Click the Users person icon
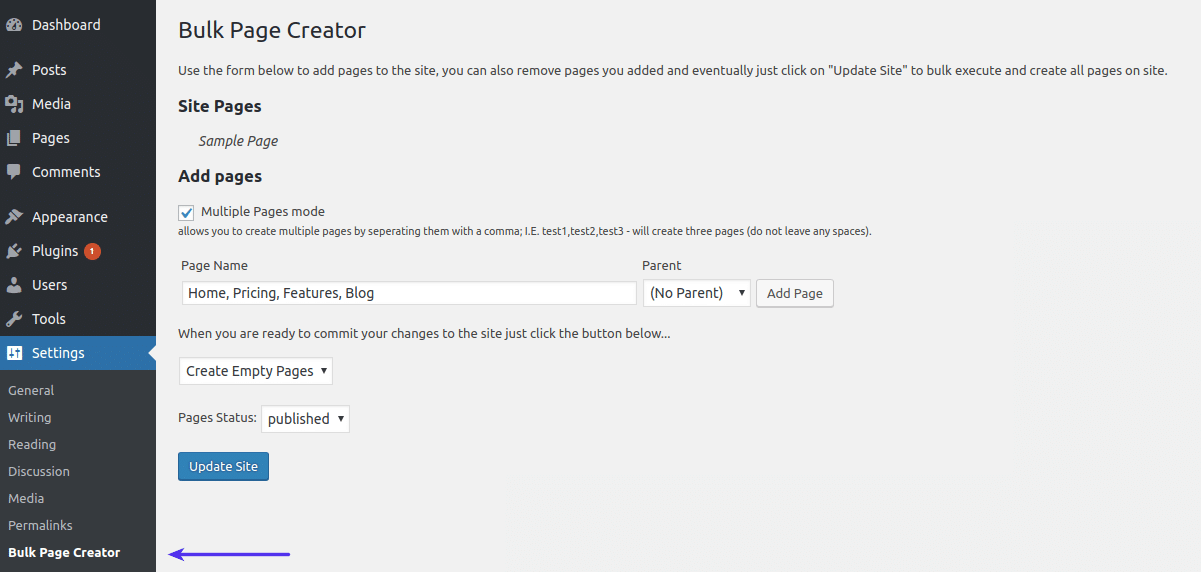 pos(14,285)
